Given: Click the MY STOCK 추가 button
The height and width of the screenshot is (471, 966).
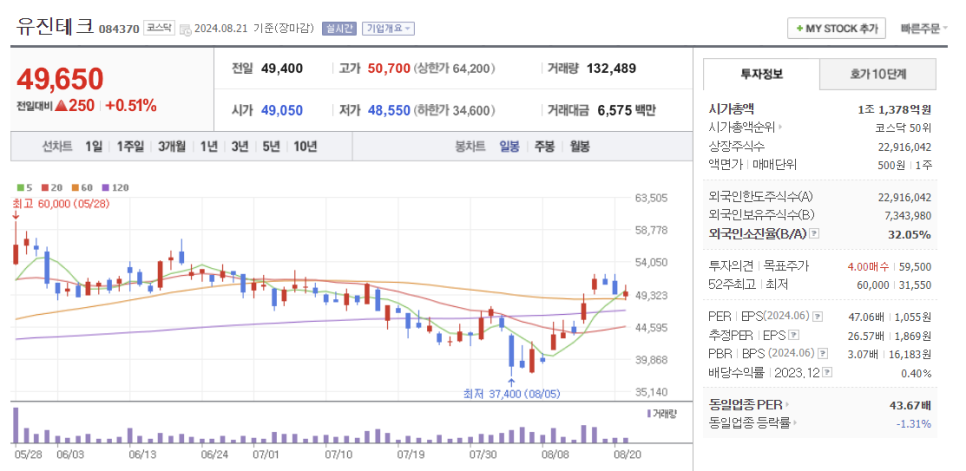Looking at the screenshot, I should [x=836, y=28].
